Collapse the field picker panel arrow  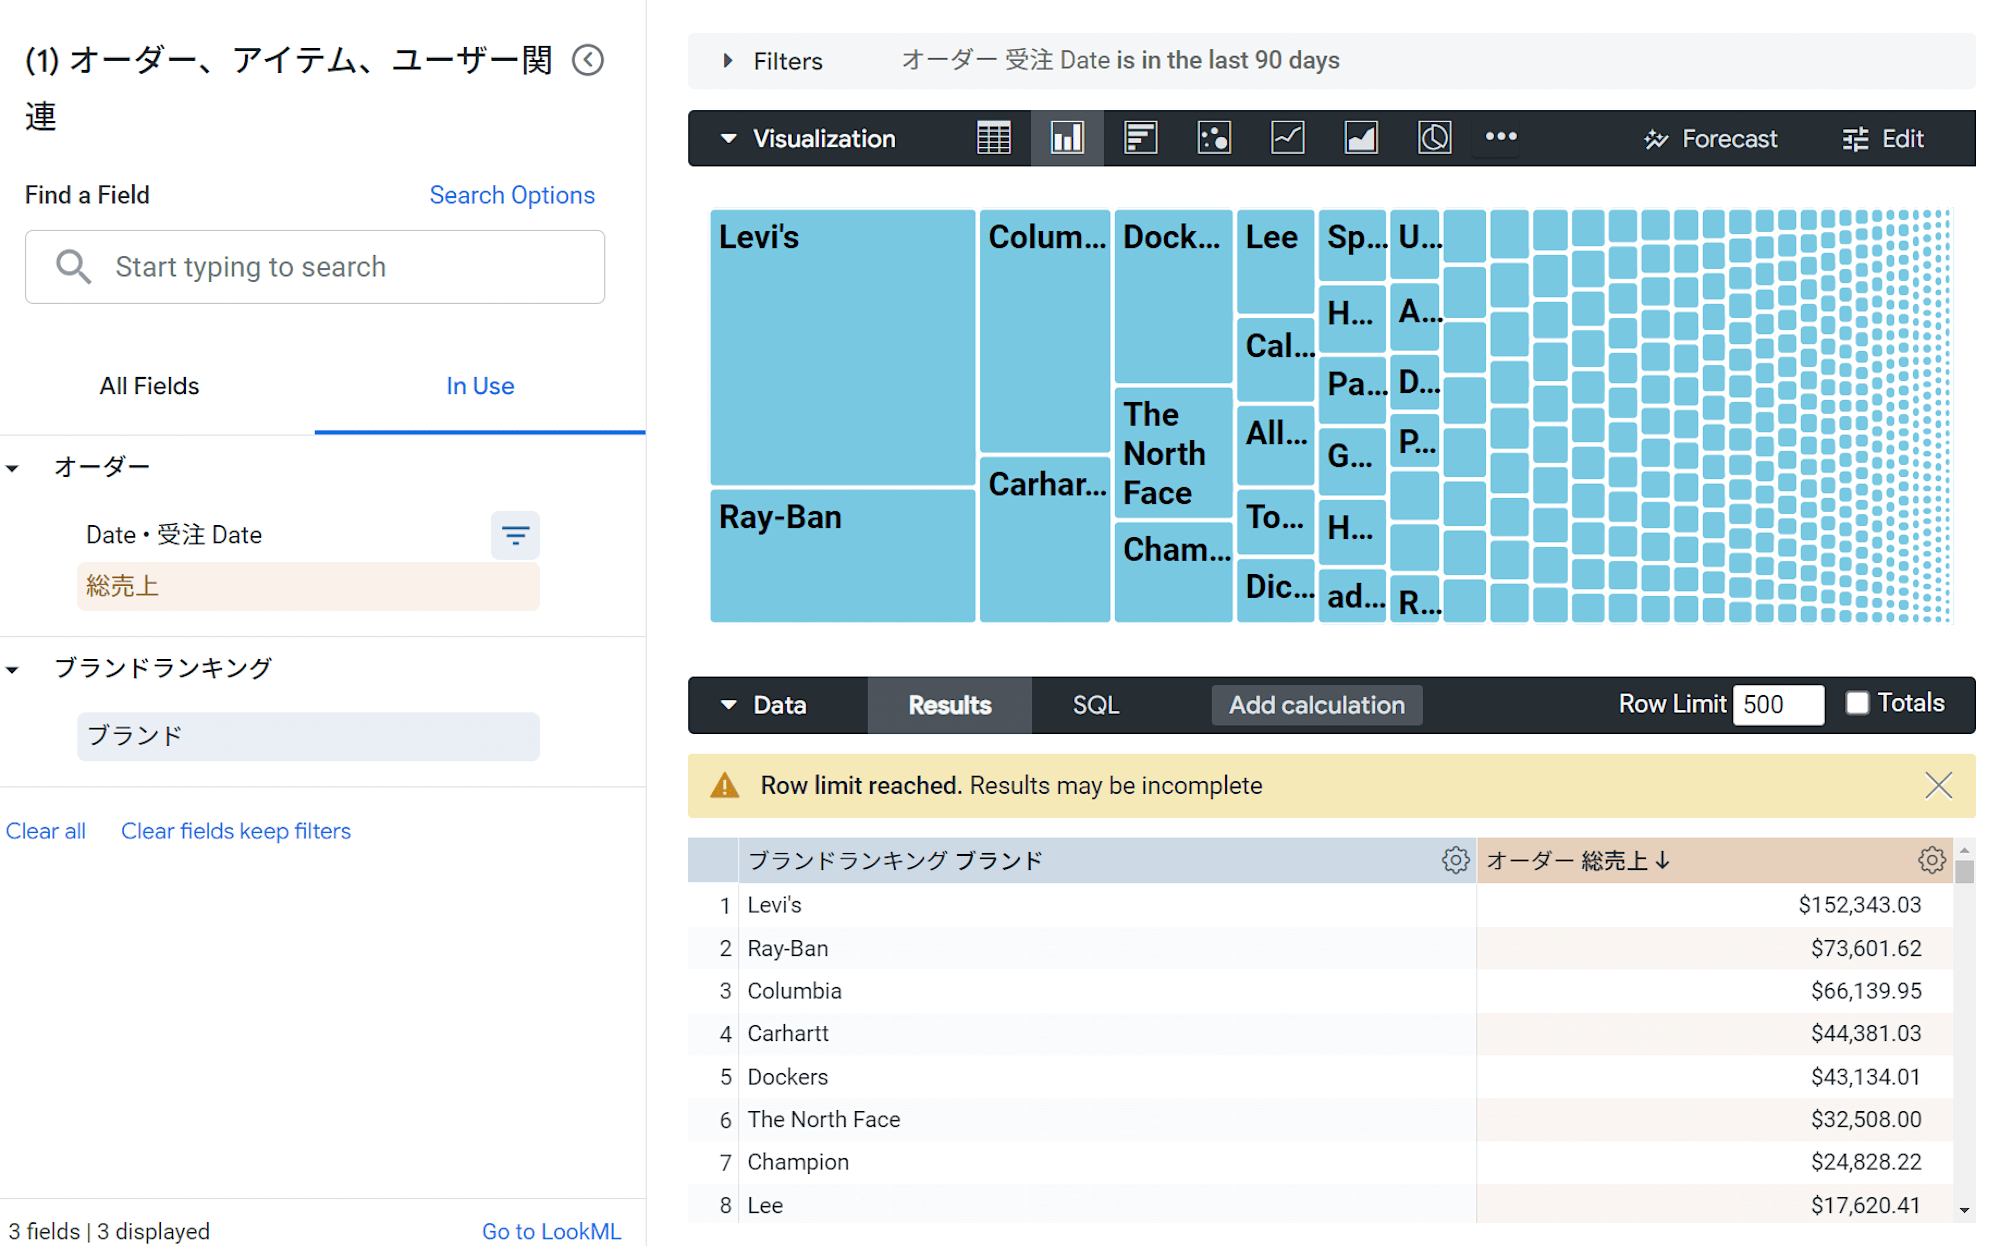pyautogui.click(x=588, y=60)
